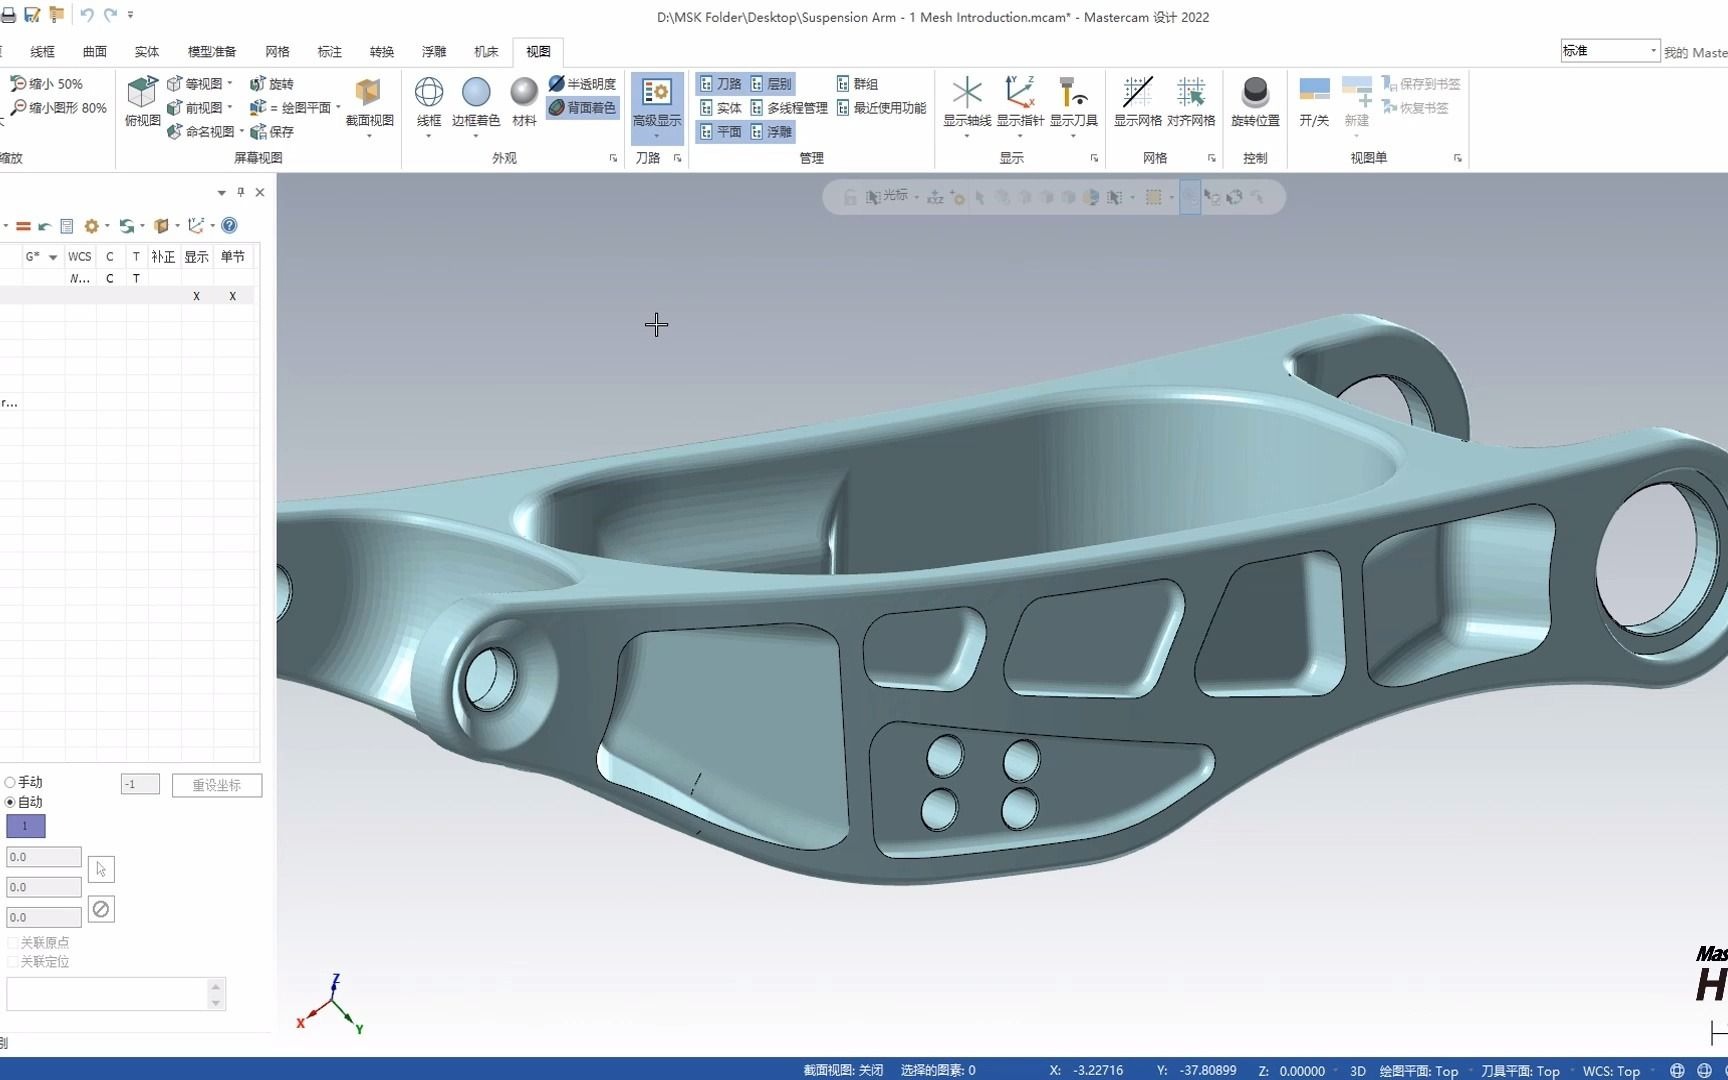
Task: Click Rotation position (旋转位置) icon
Action: pyautogui.click(x=1255, y=92)
